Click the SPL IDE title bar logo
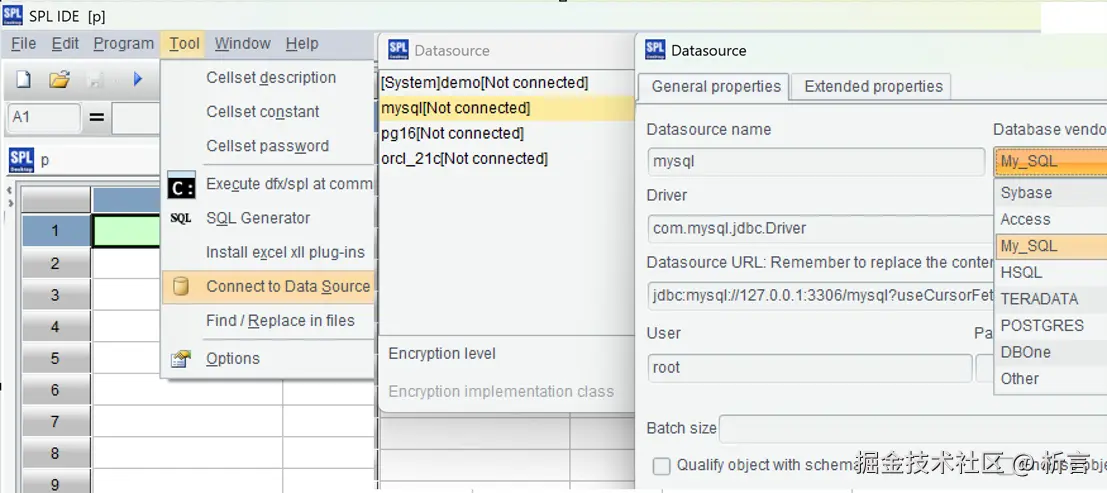The width and height of the screenshot is (1107, 493). coord(13,15)
